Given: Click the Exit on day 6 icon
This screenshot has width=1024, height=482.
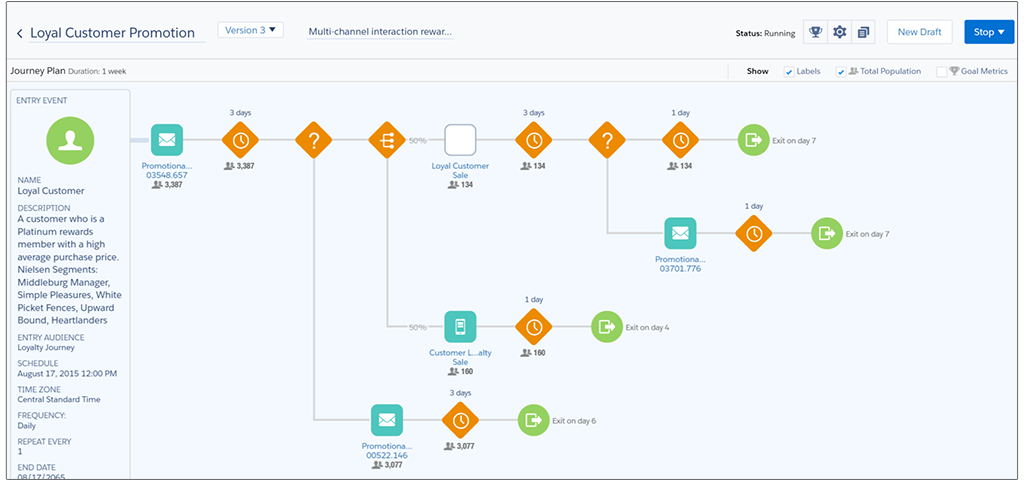Looking at the screenshot, I should [534, 420].
